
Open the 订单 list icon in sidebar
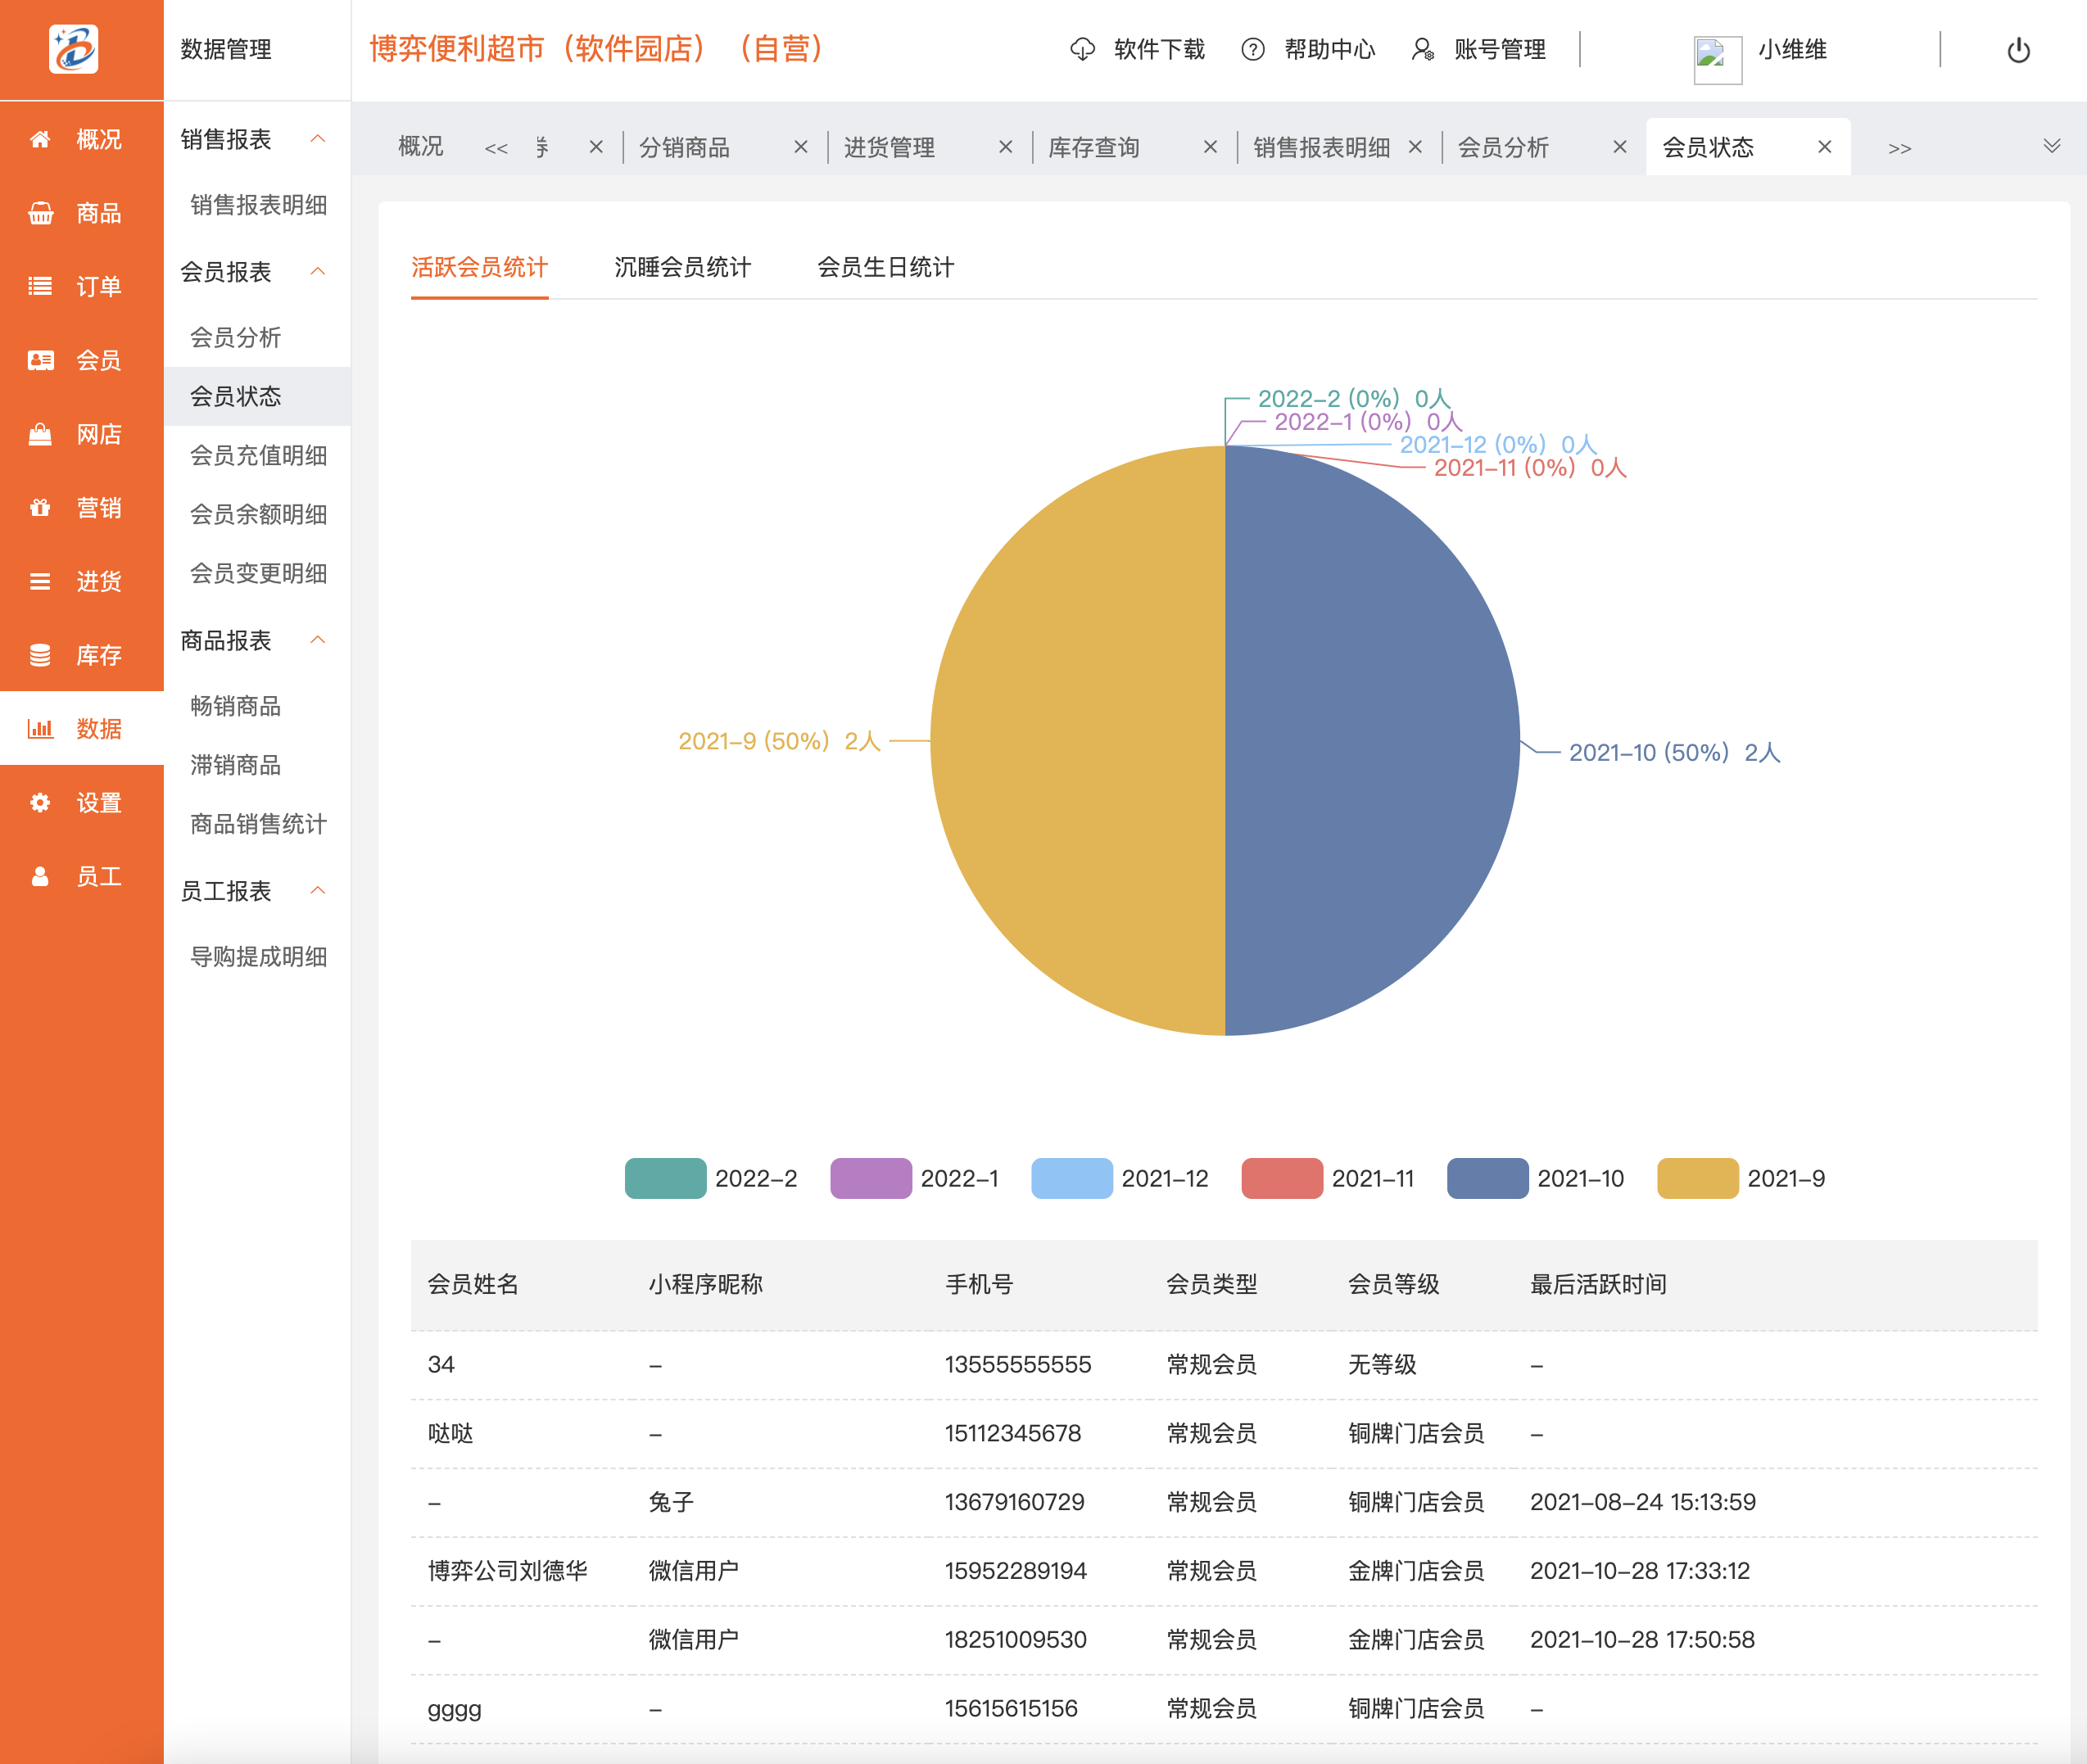tap(40, 287)
